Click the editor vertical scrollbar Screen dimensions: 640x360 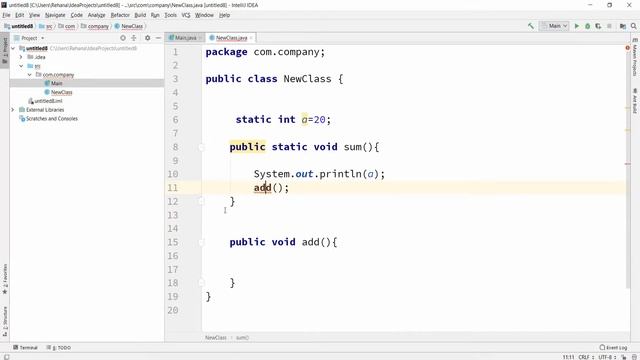pos(628,167)
